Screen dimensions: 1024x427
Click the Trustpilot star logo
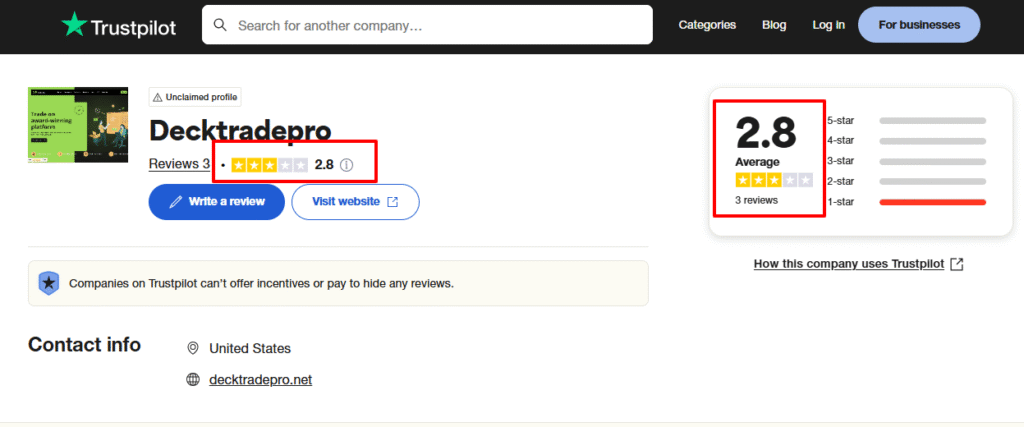click(x=74, y=24)
